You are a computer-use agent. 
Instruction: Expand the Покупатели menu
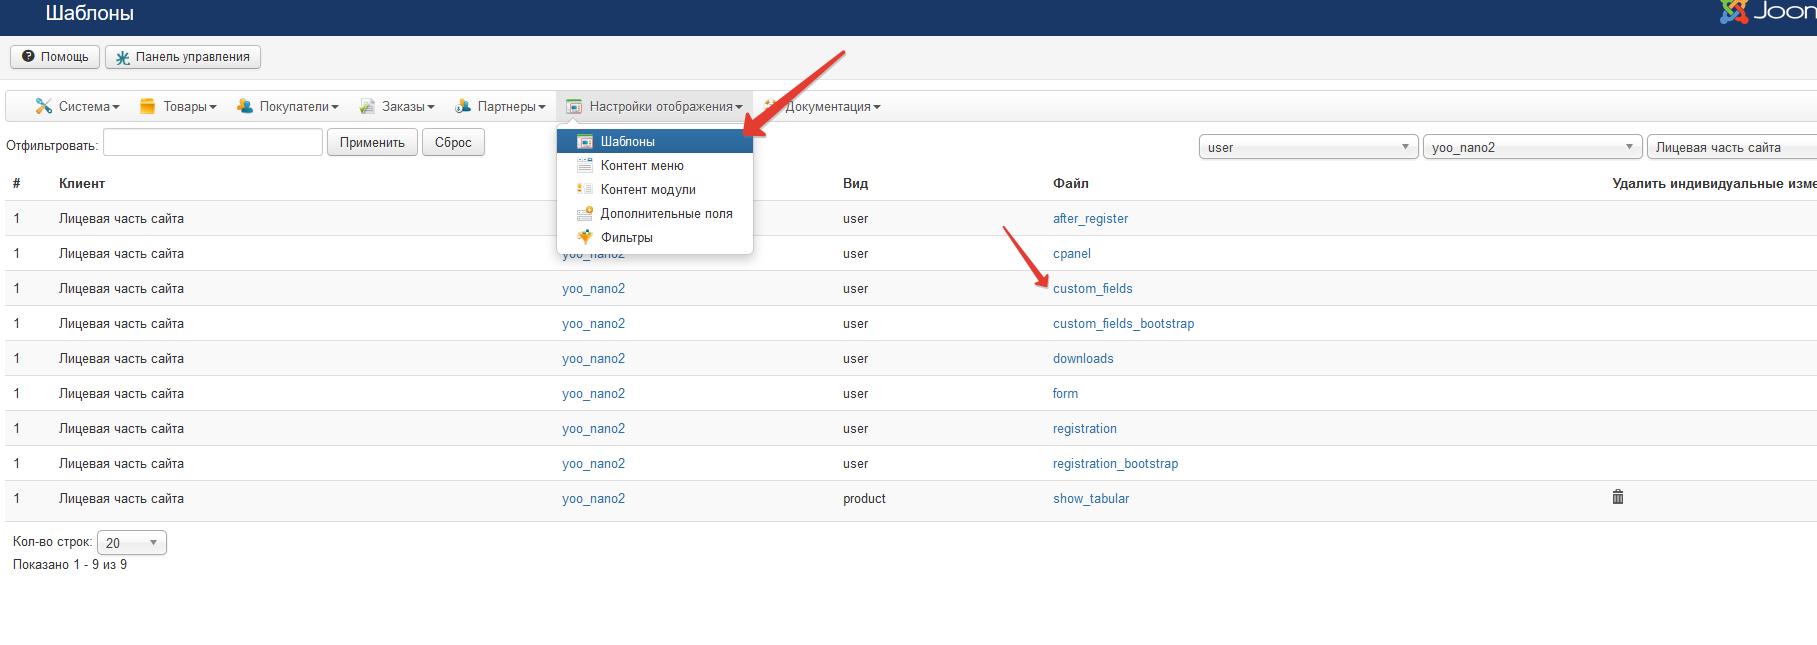(287, 106)
